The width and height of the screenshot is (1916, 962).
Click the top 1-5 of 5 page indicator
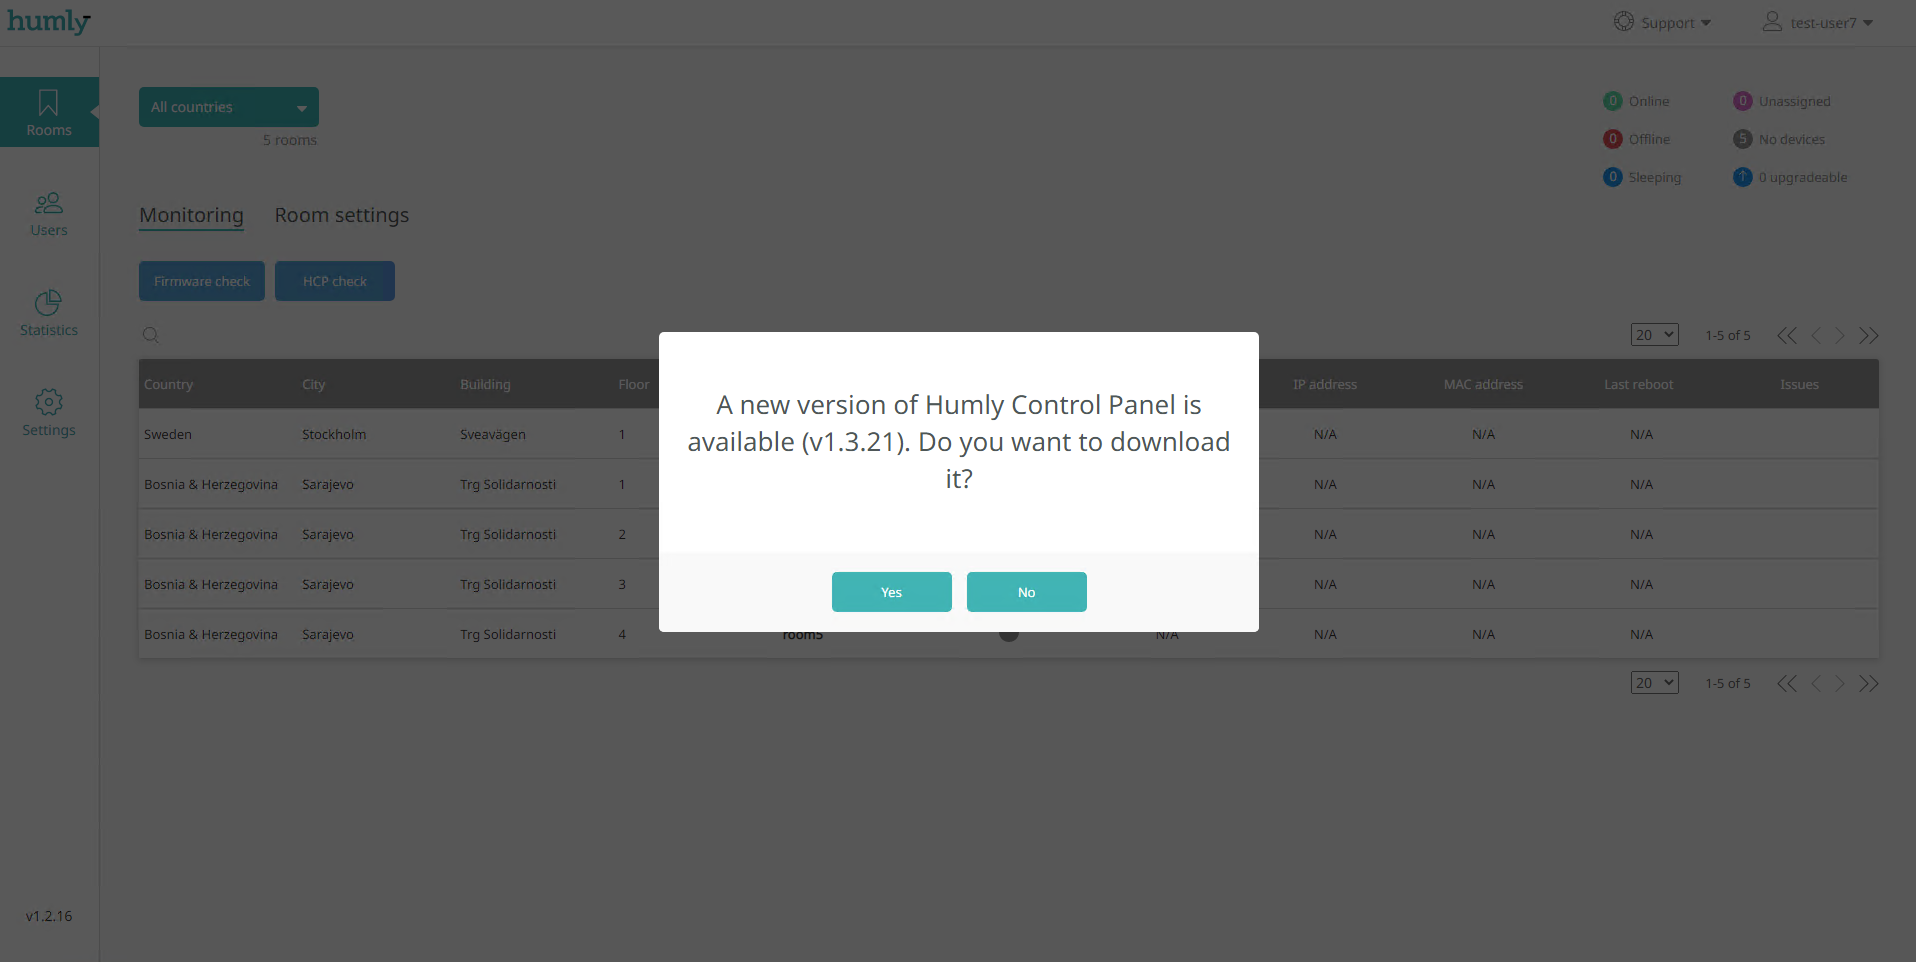[x=1728, y=335]
